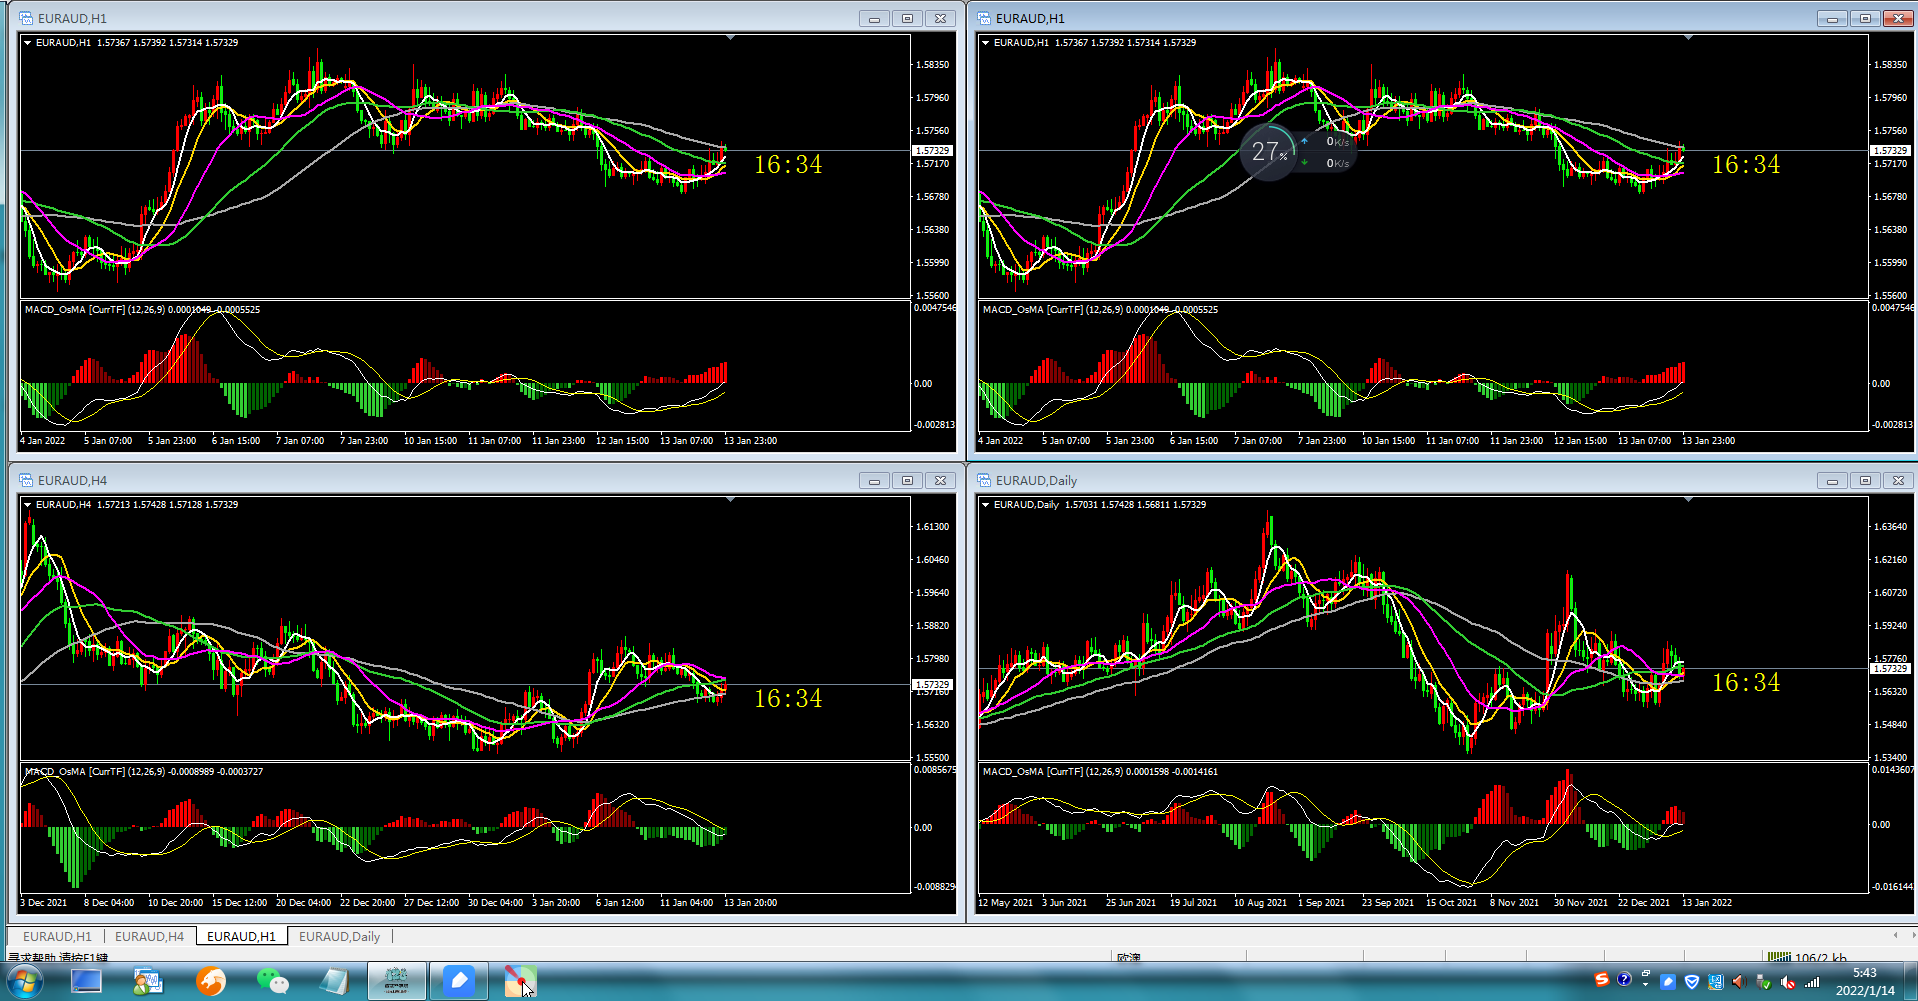Viewport: 1918px width, 1001px height.
Task: Open the dropdown triangle beside EURAUD,H4 chart label
Action: pos(28,505)
